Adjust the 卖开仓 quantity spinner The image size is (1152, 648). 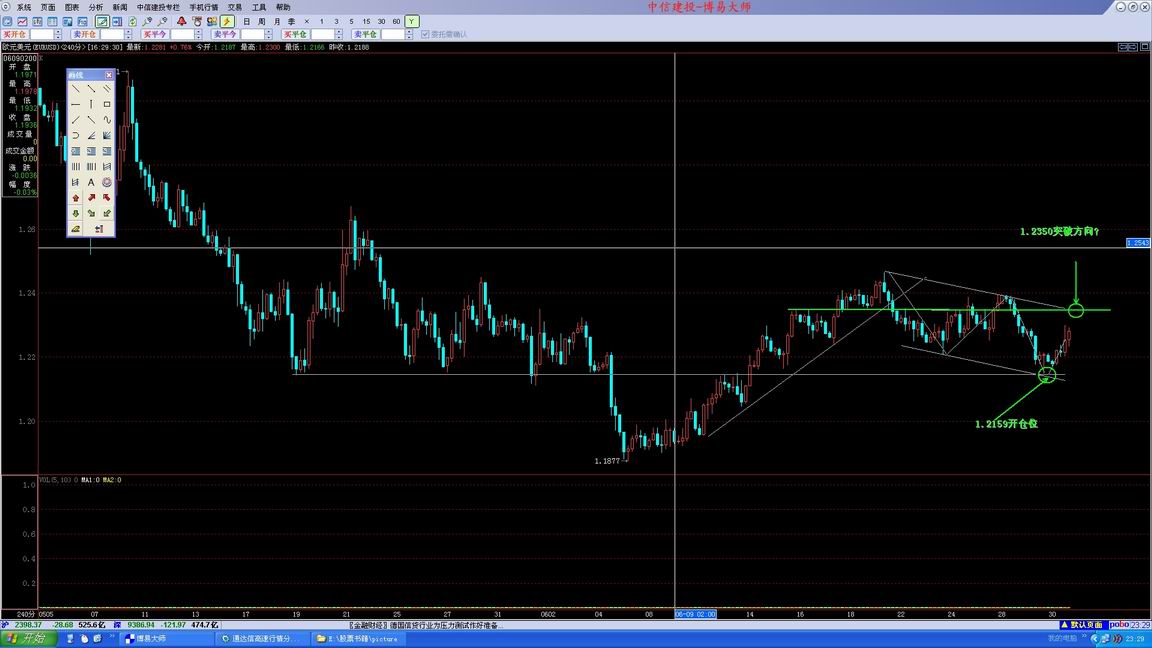pyautogui.click(x=129, y=35)
